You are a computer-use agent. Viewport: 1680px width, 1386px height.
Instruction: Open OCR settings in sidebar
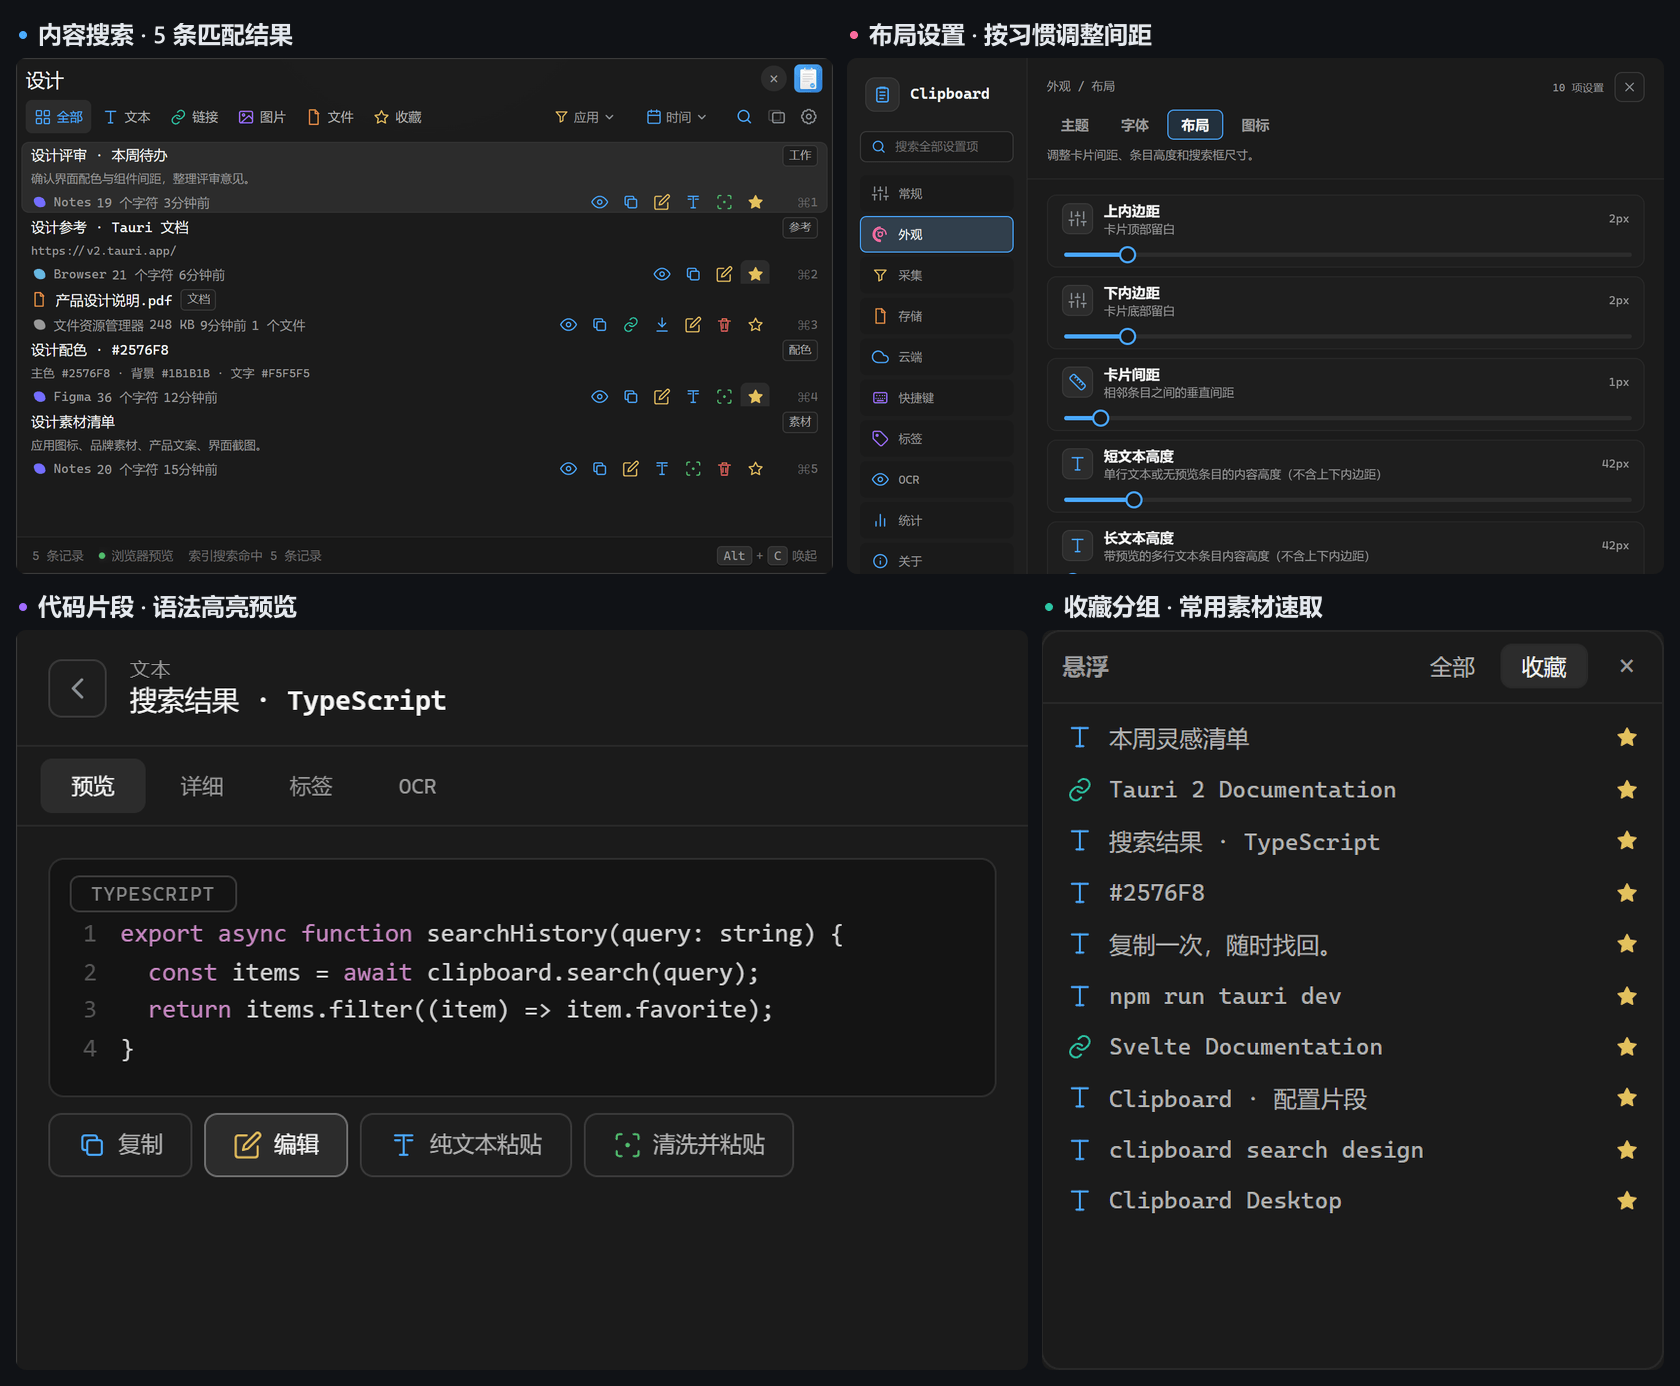pyautogui.click(x=936, y=480)
